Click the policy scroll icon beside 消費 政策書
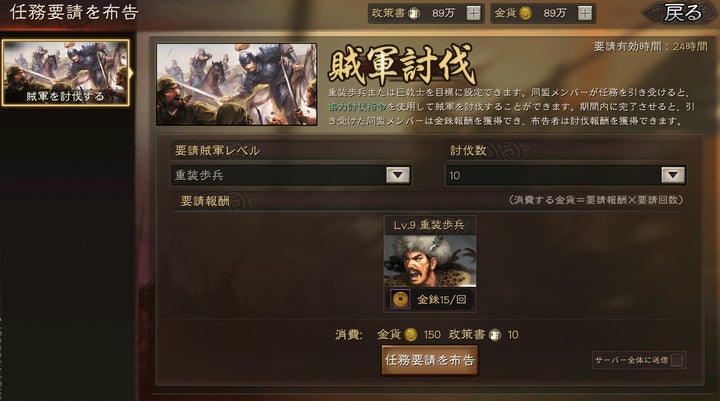 495,335
